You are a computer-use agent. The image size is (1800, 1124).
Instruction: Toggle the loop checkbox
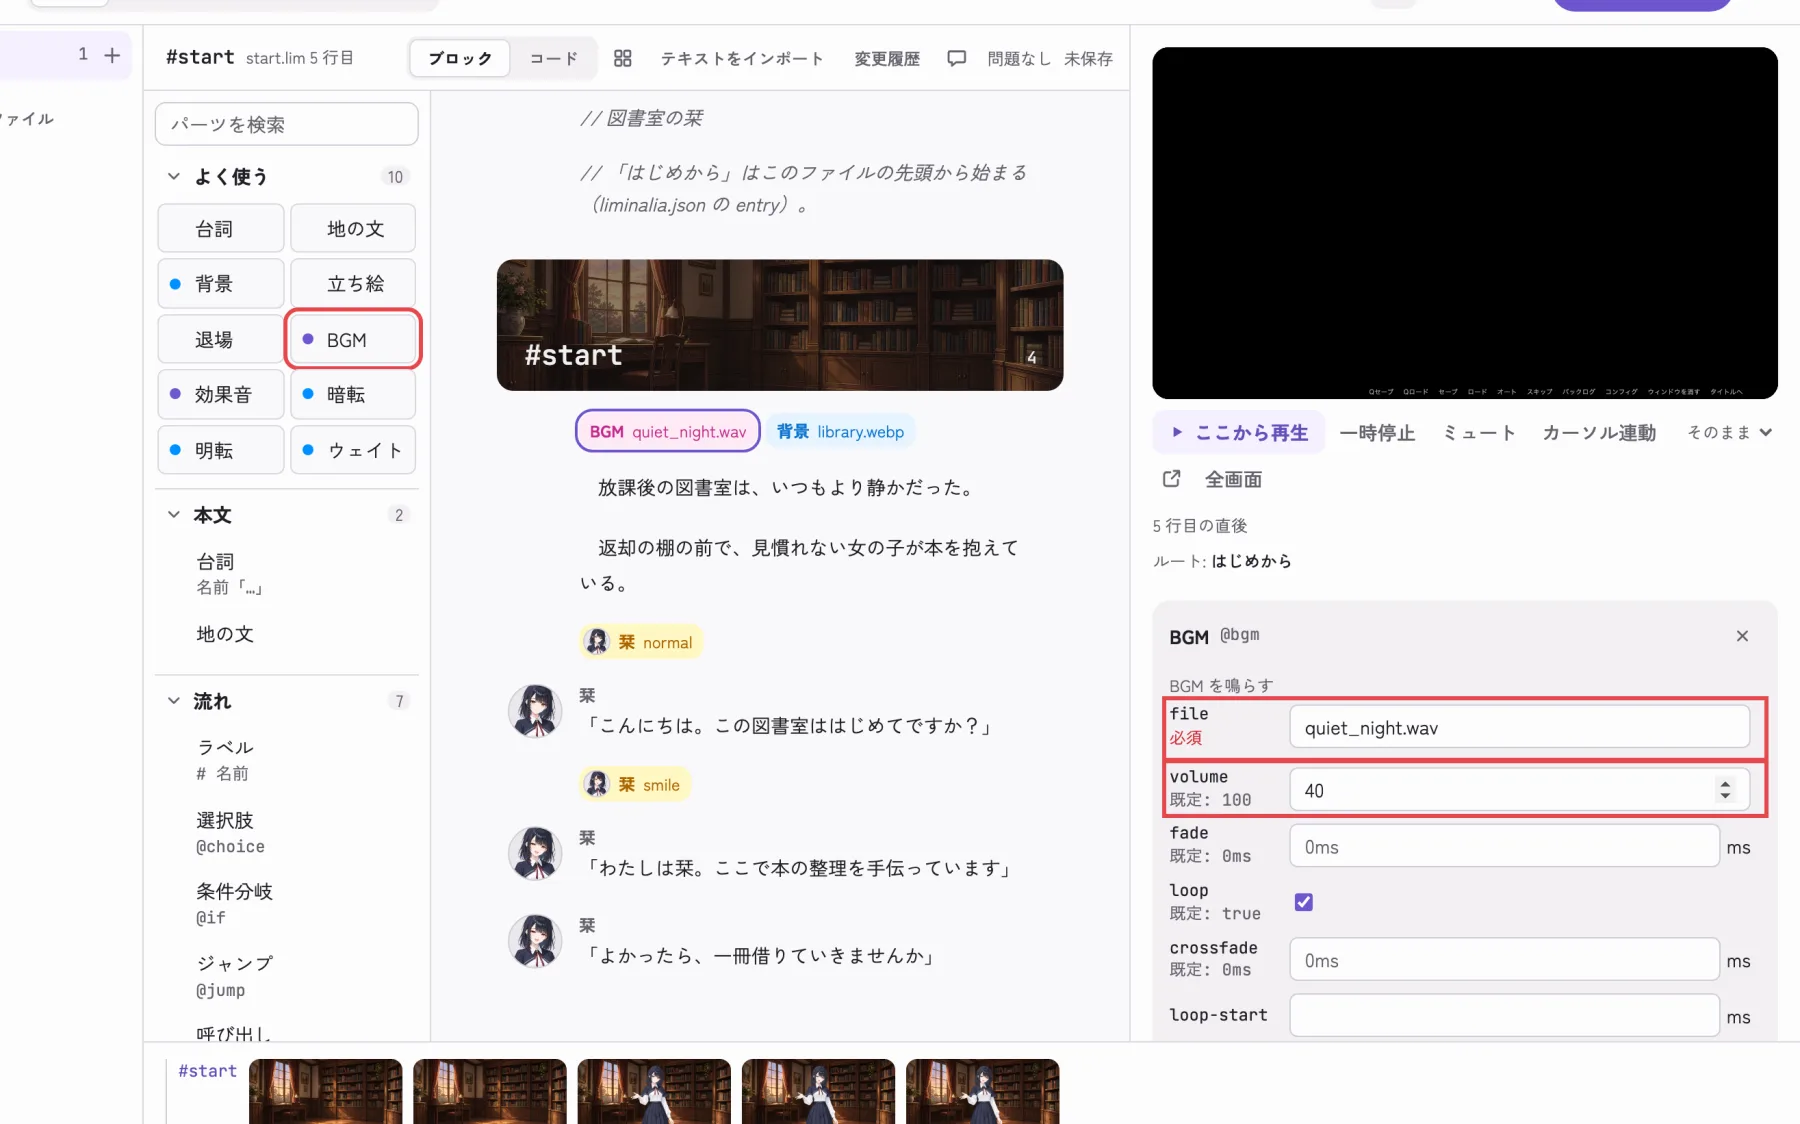click(x=1303, y=902)
